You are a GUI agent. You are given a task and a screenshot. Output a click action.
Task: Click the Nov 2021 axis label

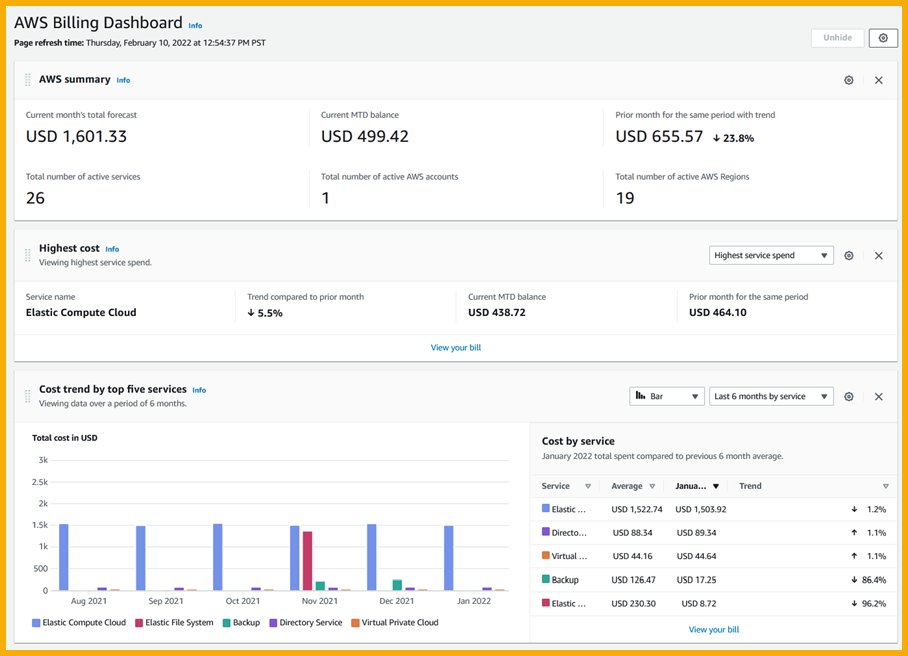pos(320,601)
